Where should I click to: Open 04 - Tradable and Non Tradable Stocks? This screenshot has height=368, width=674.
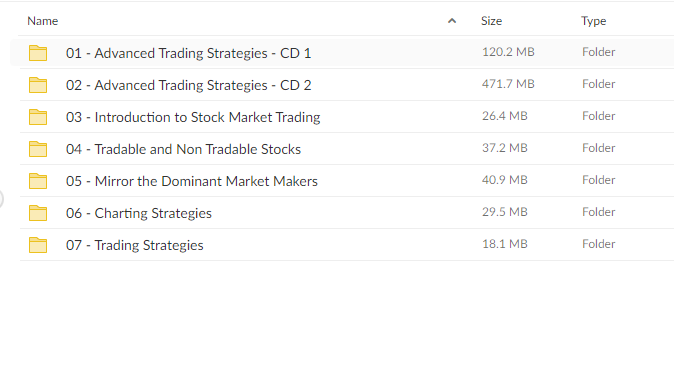click(183, 149)
